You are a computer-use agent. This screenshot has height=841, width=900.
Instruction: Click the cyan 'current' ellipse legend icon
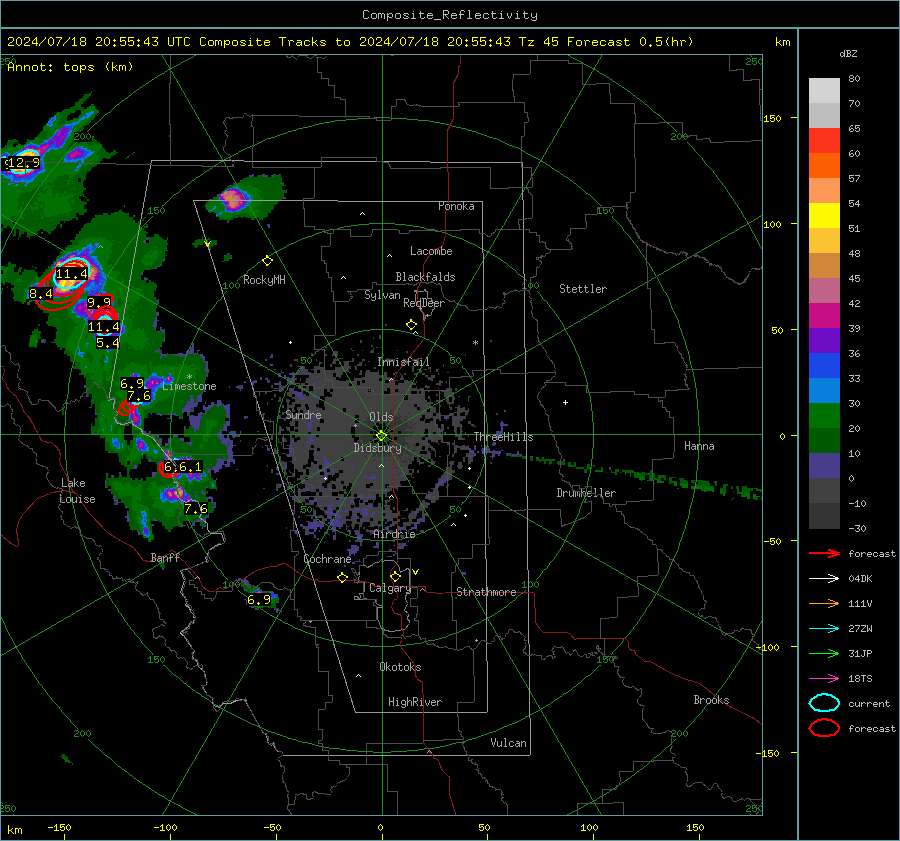[824, 703]
